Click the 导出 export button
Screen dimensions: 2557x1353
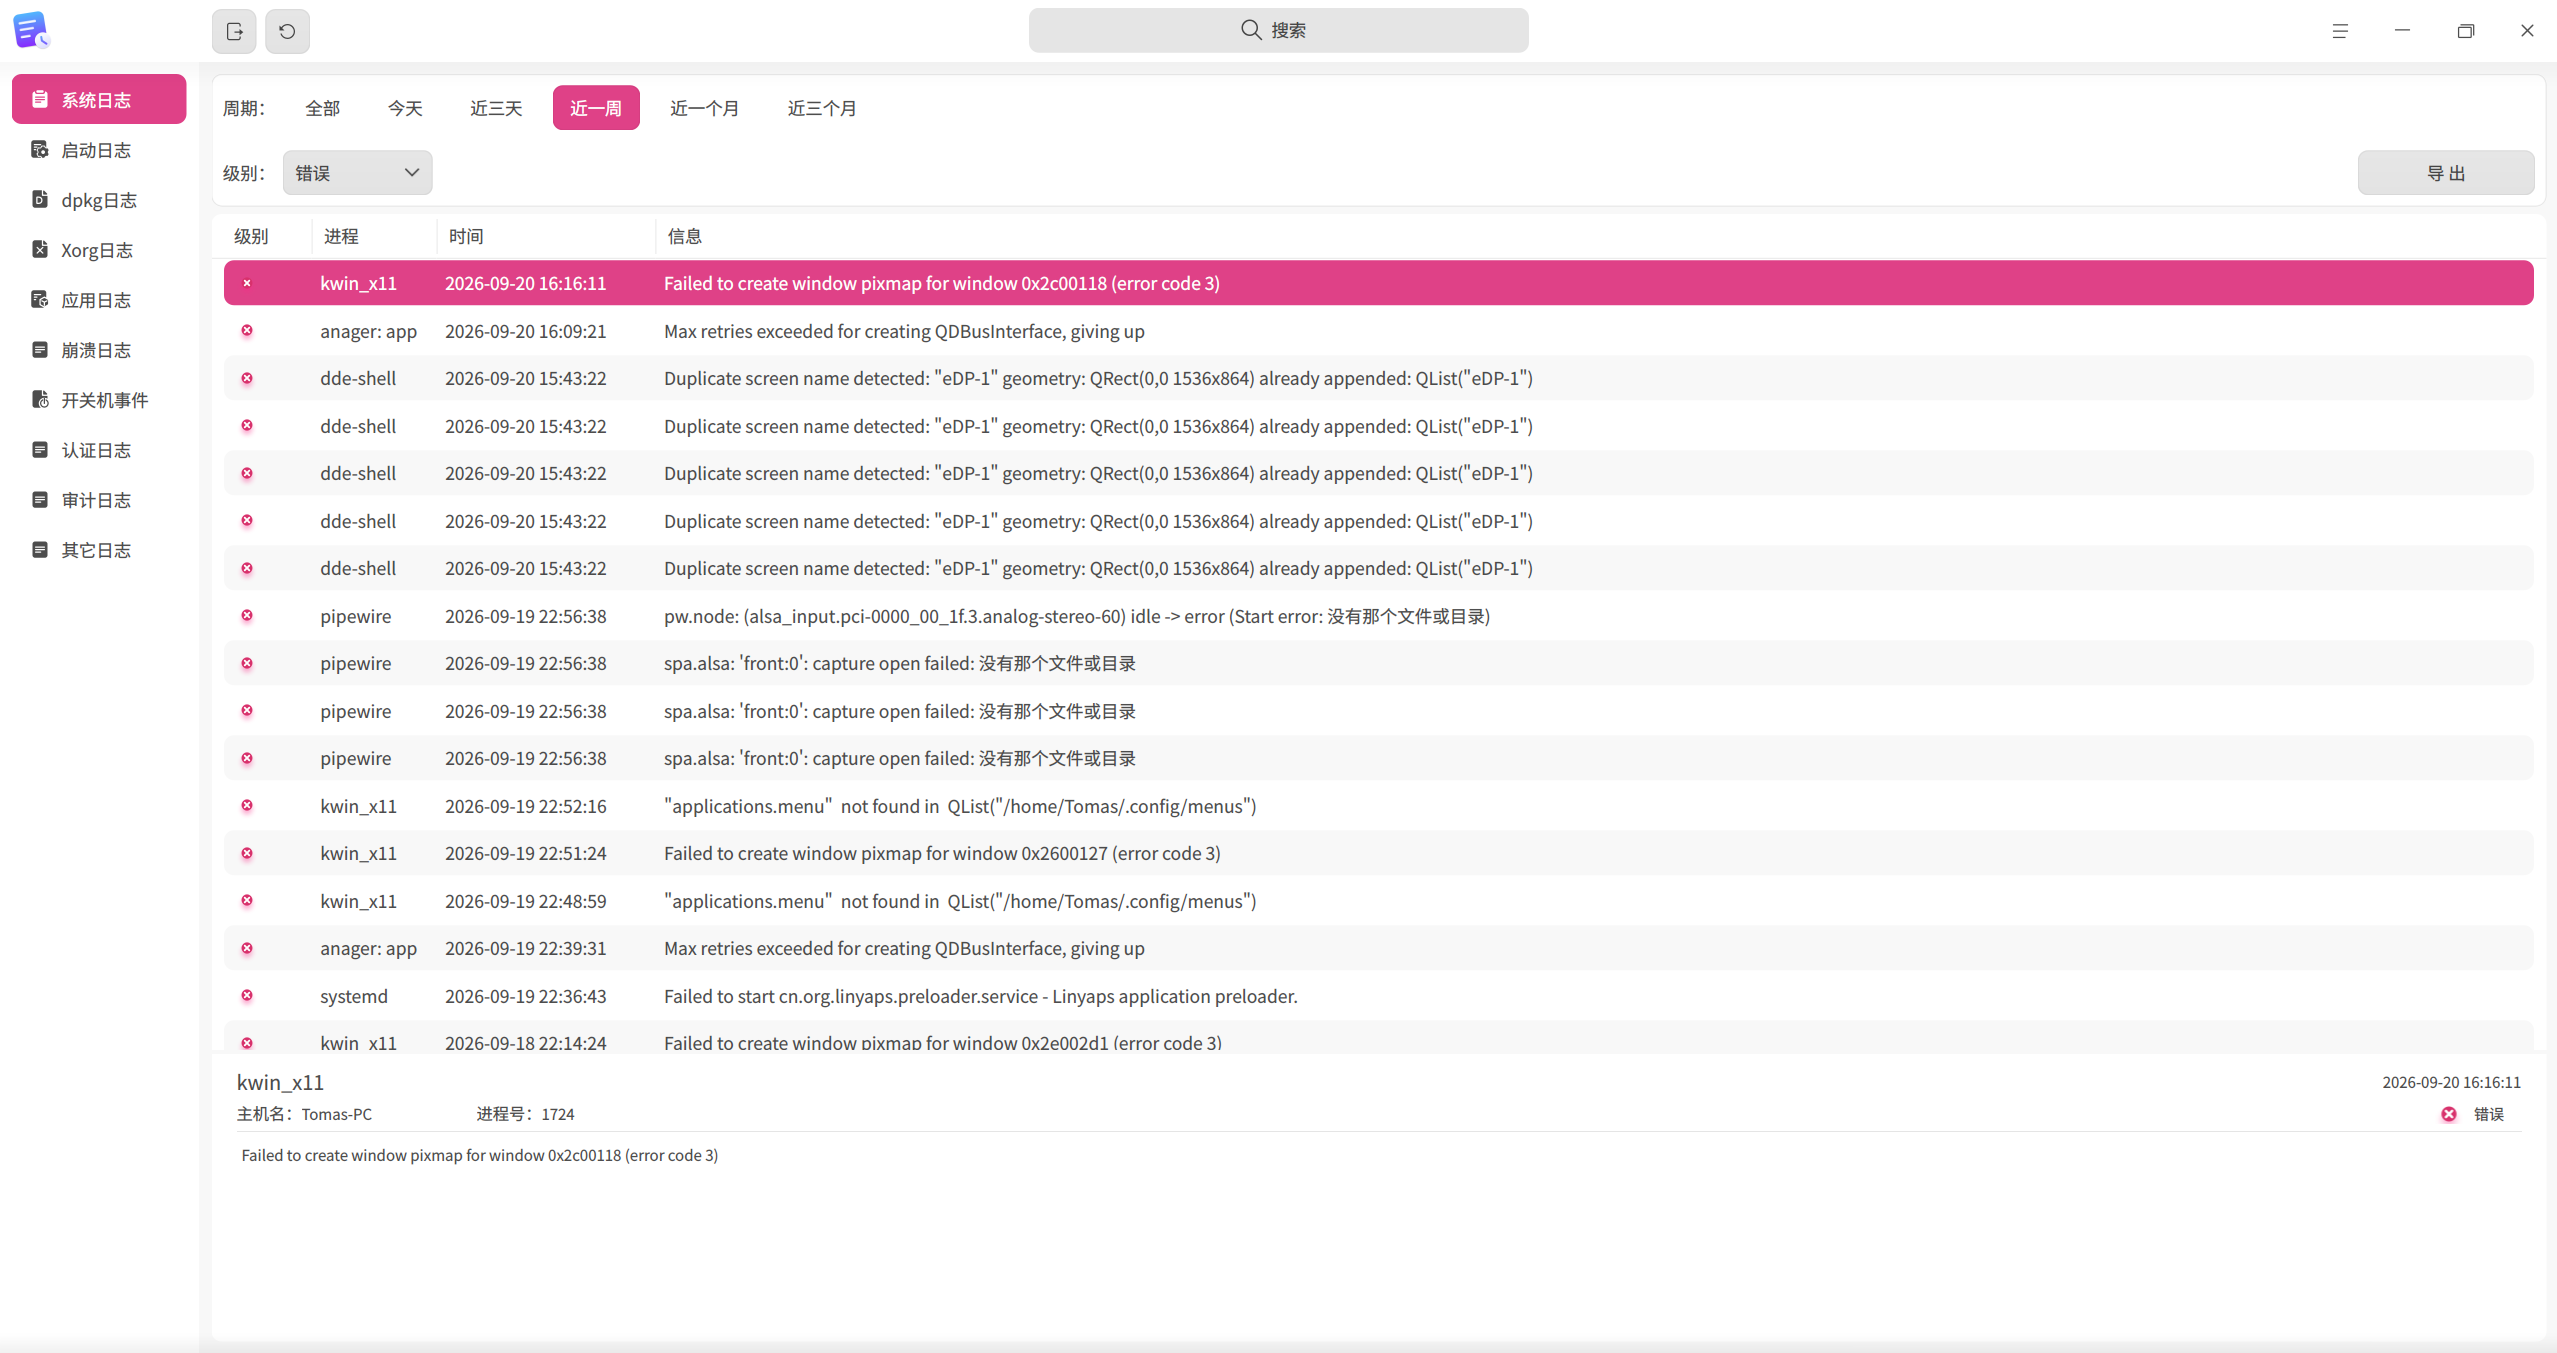pos(2446,173)
